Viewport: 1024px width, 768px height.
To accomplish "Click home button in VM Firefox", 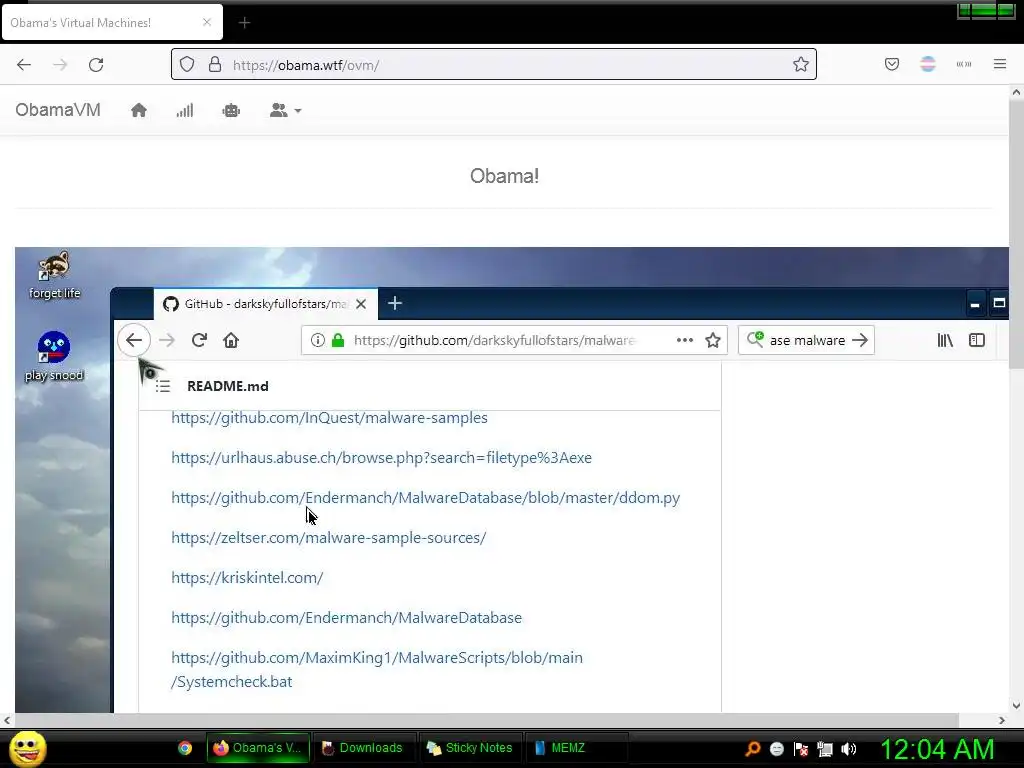I will [231, 340].
